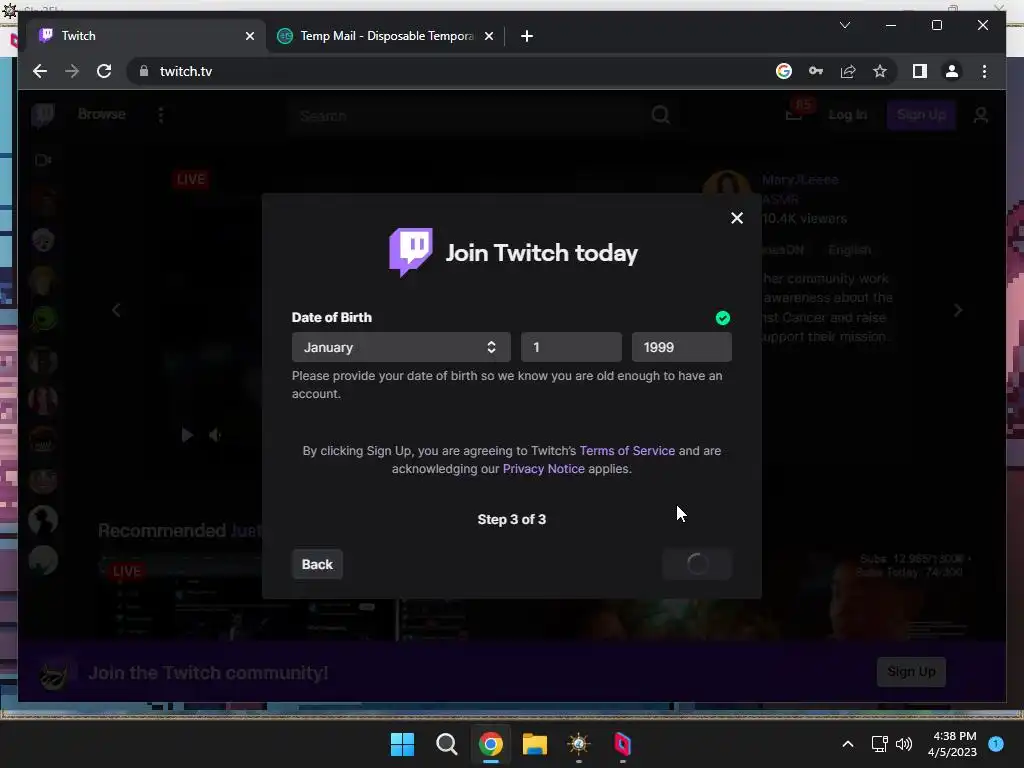Go to previous featured stream carousel arrow
Screen dimensions: 1024x768
[116, 310]
